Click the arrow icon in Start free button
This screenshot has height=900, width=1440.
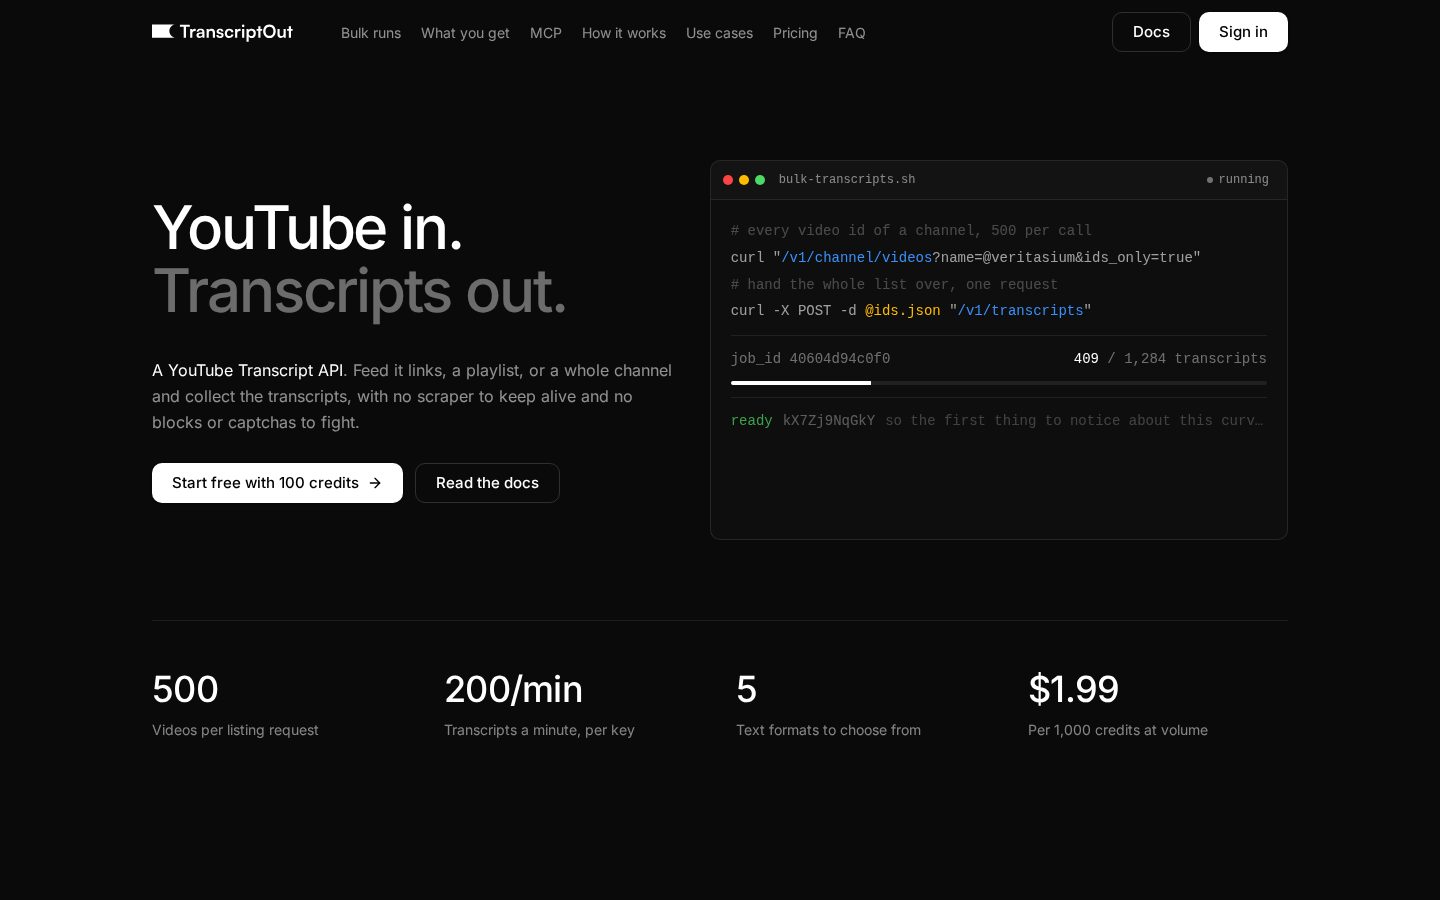(375, 483)
